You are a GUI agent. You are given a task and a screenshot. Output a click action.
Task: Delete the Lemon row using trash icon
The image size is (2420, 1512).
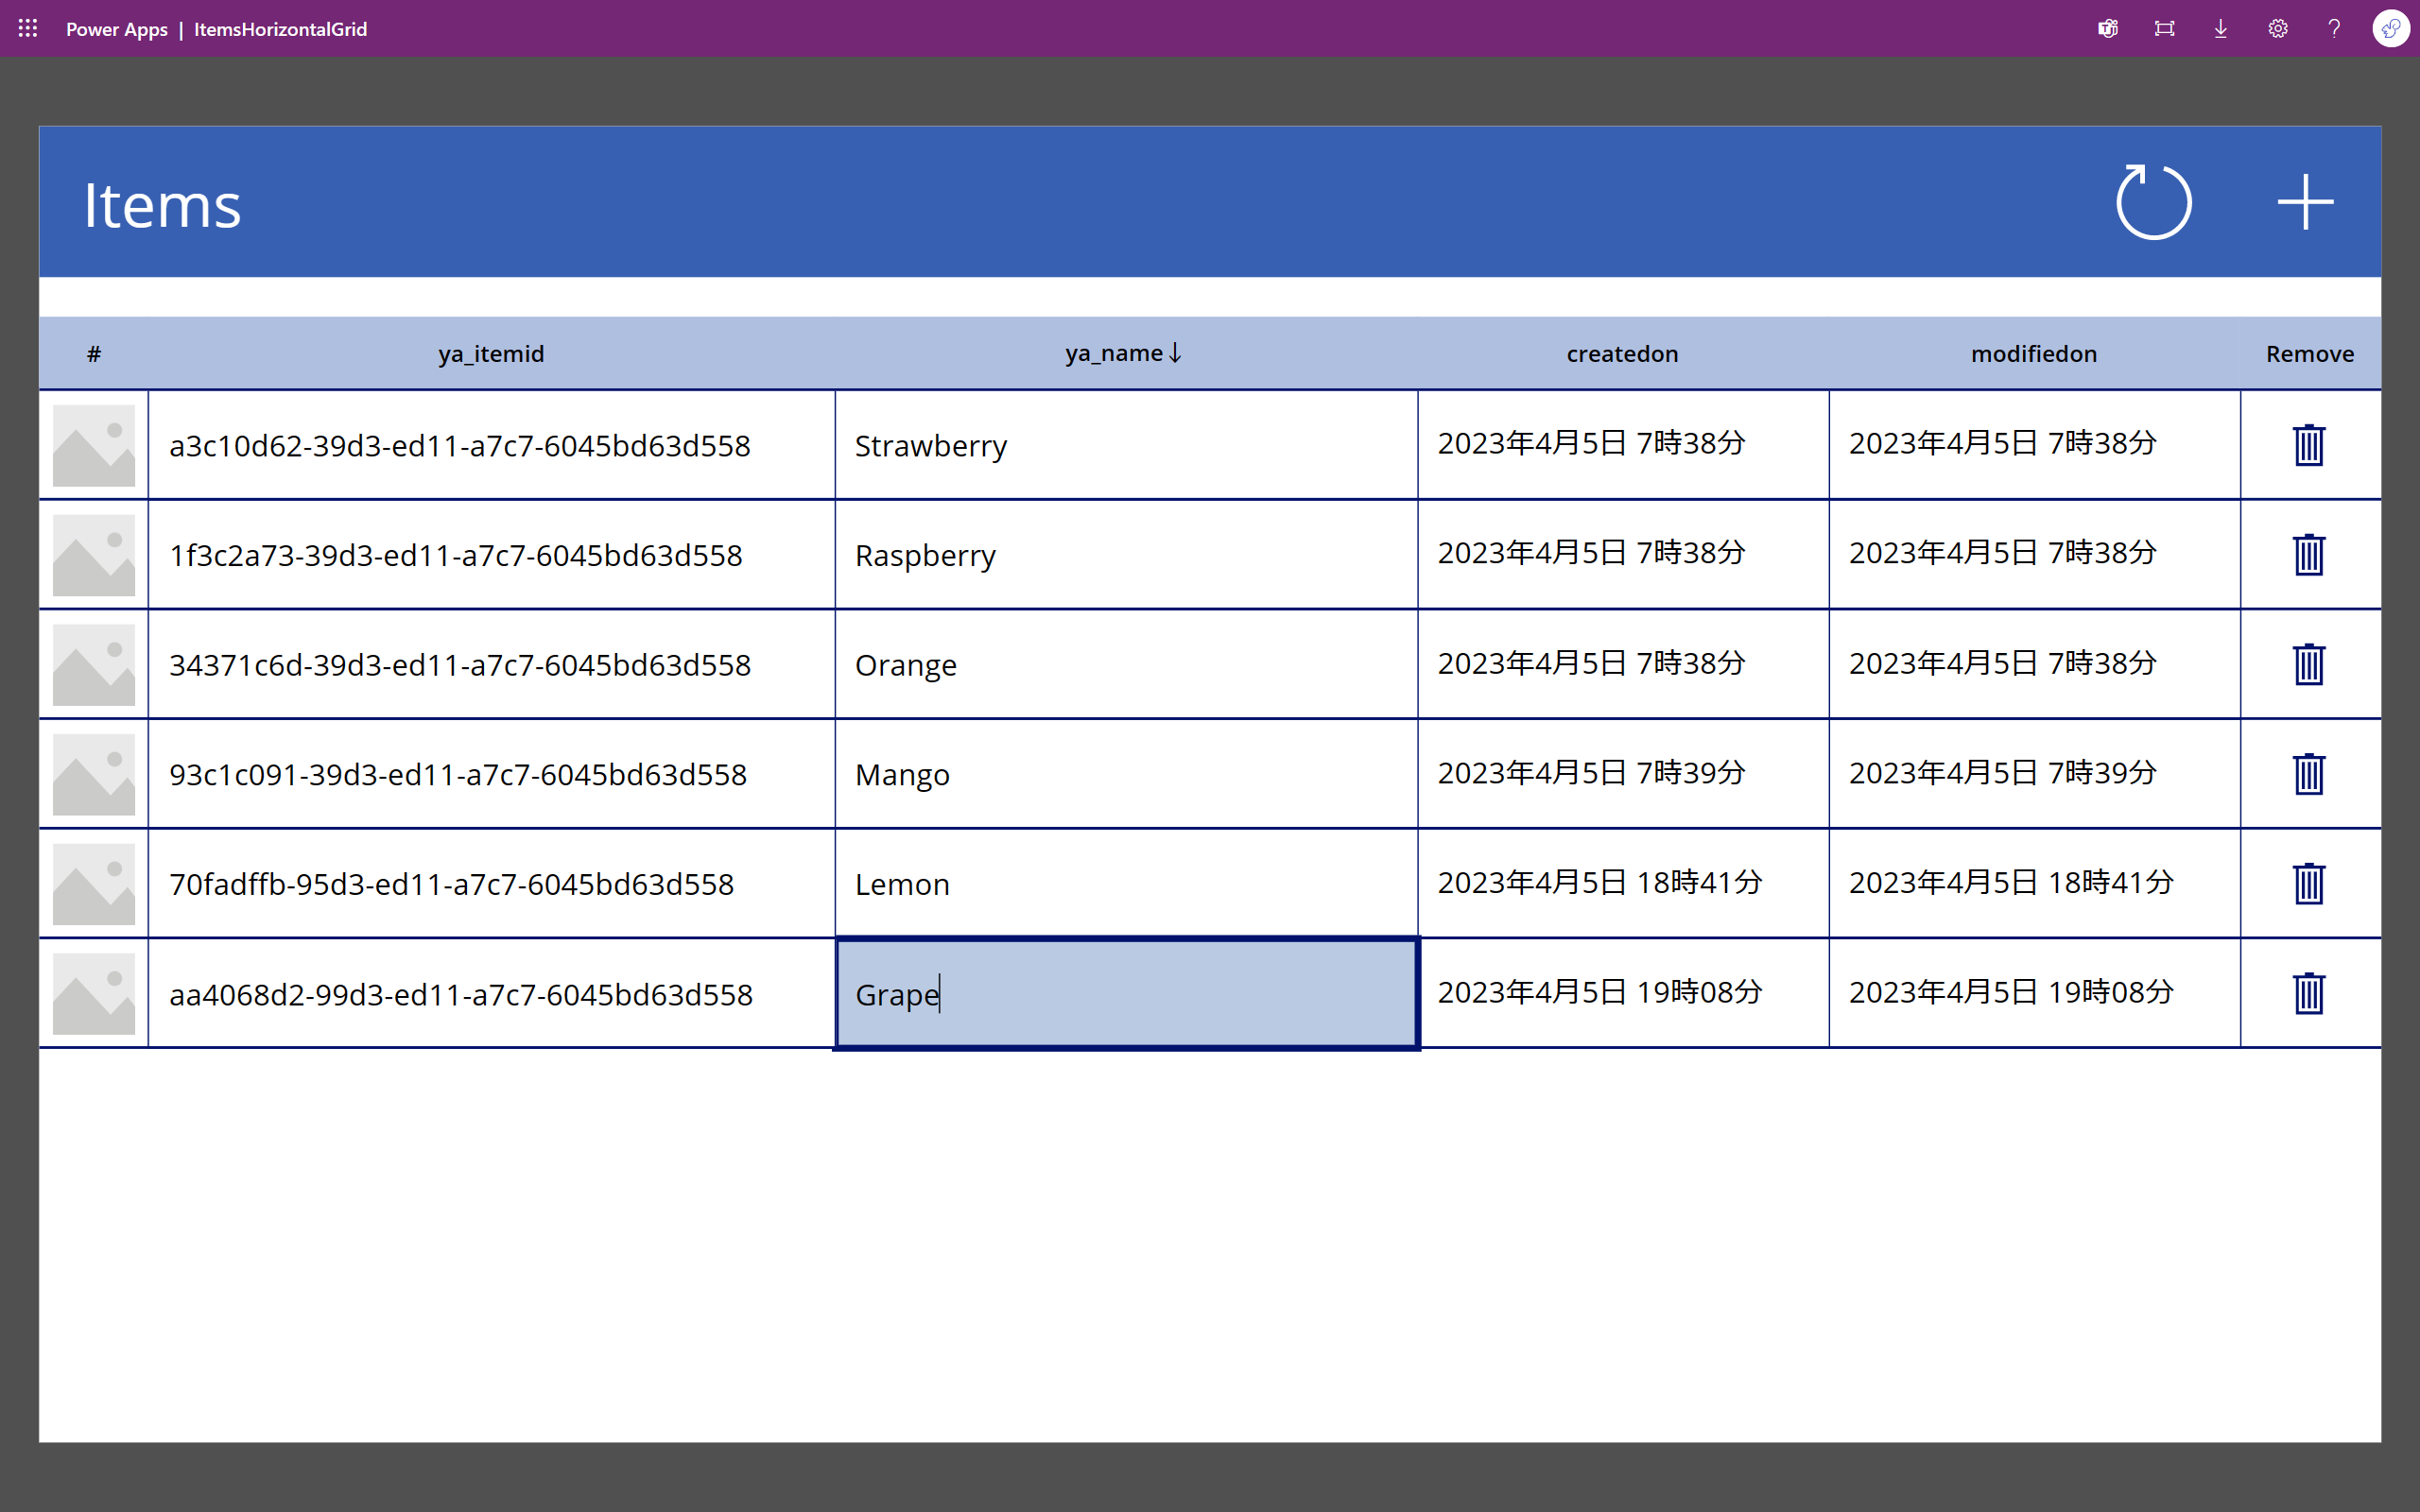(2308, 884)
